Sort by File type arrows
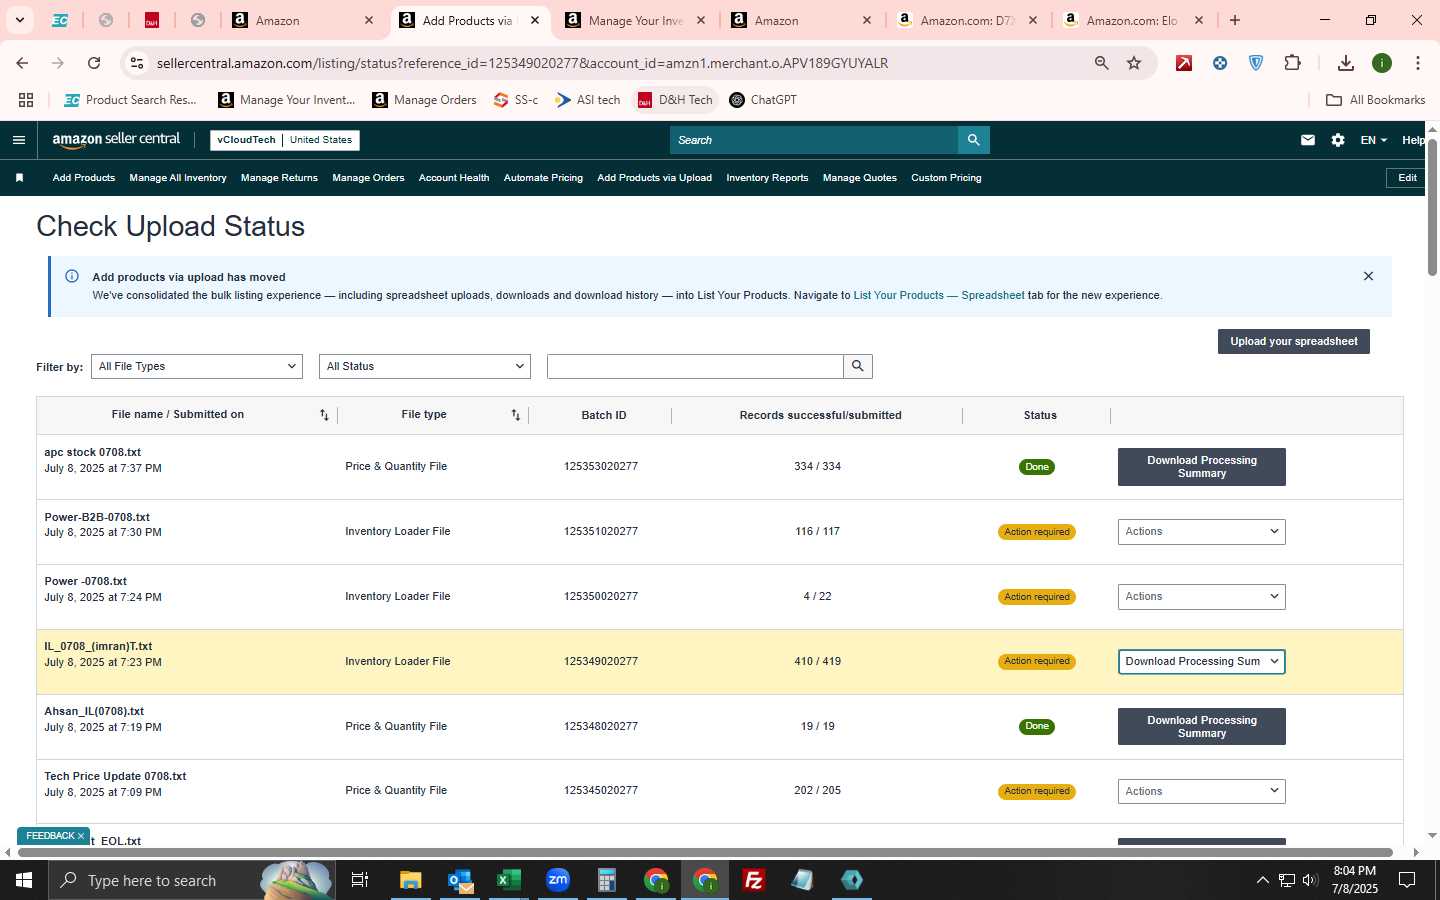Viewport: 1440px width, 900px height. coord(516,415)
